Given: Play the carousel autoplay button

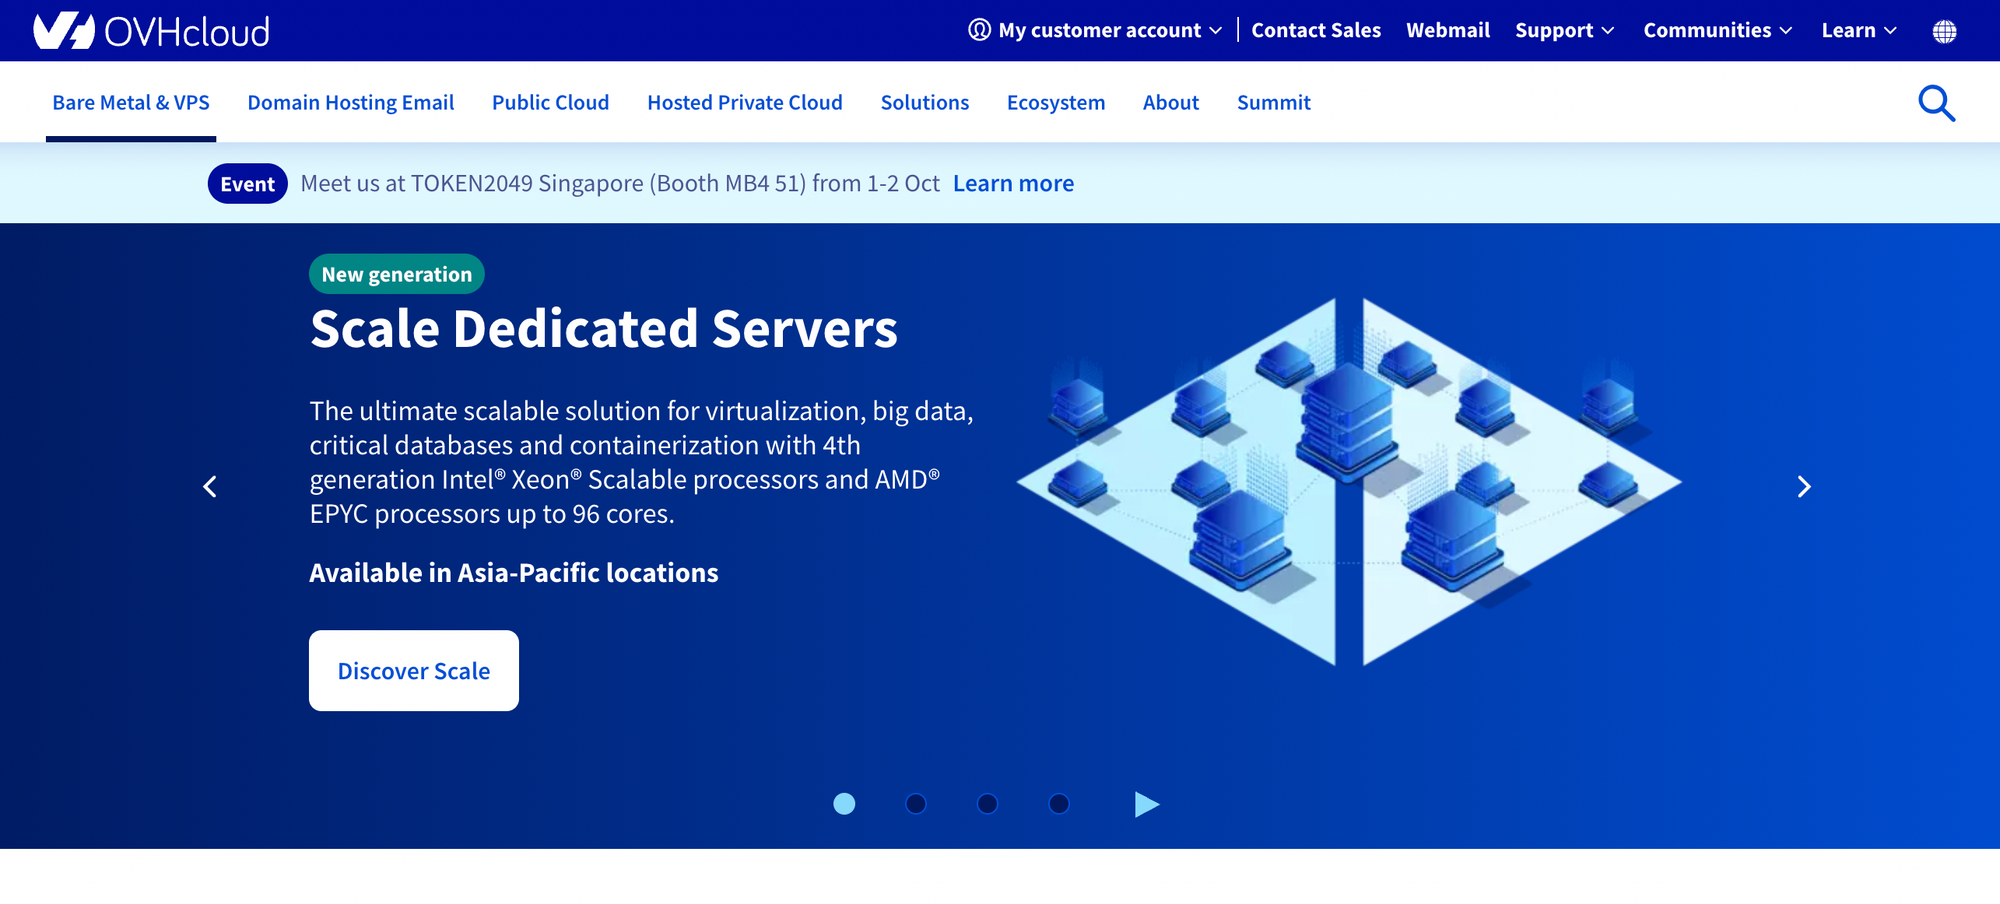Looking at the screenshot, I should pos(1146,804).
